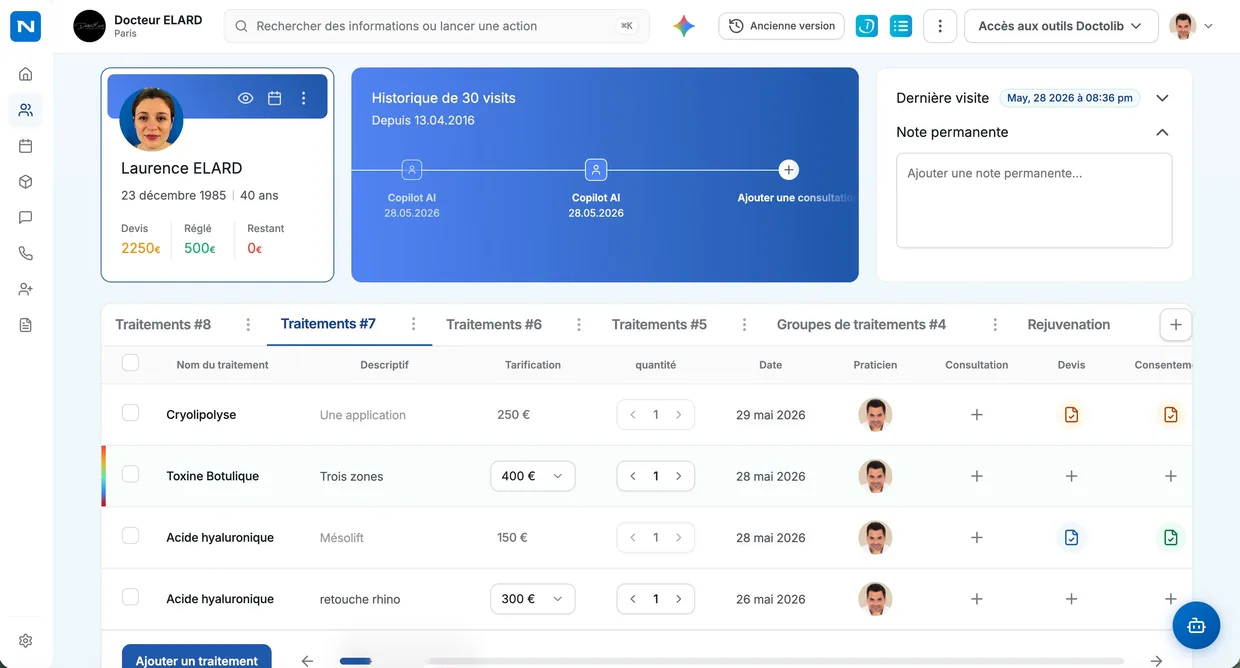This screenshot has height=668, width=1240.
Task: Decrease retouche rhino quantity
Action: [633, 599]
